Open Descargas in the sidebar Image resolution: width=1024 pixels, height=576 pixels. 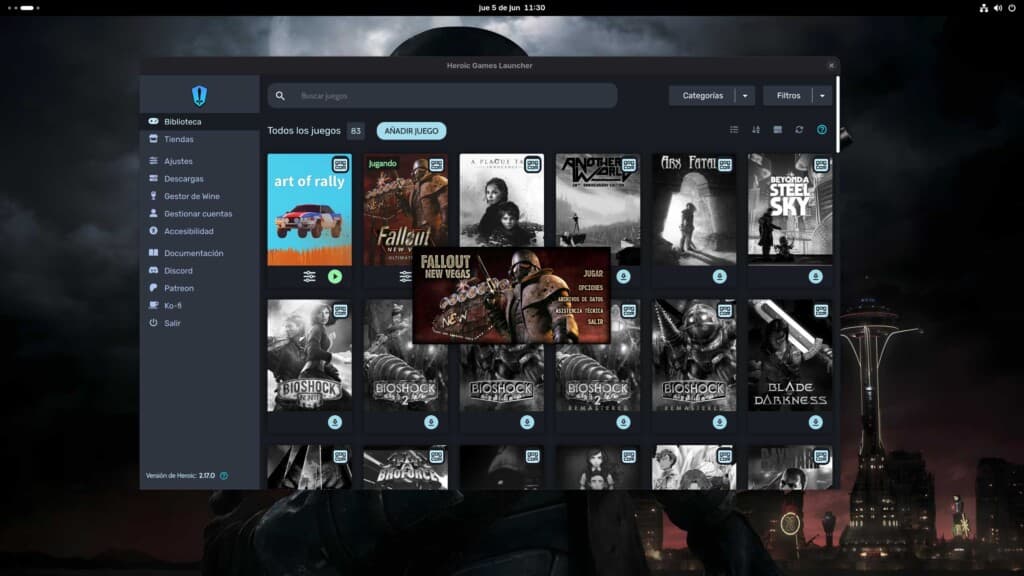coord(199,178)
